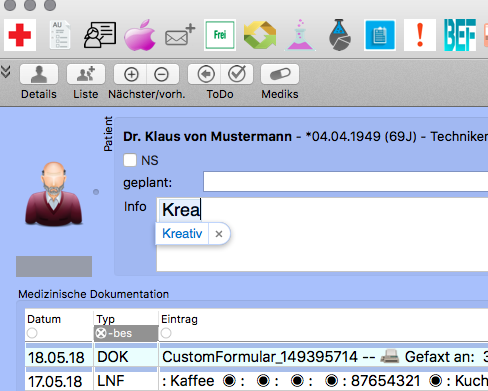Dismiss the Kreativ suggestion with X
Image resolution: width=488 pixels, height=391 pixels.
coord(219,234)
